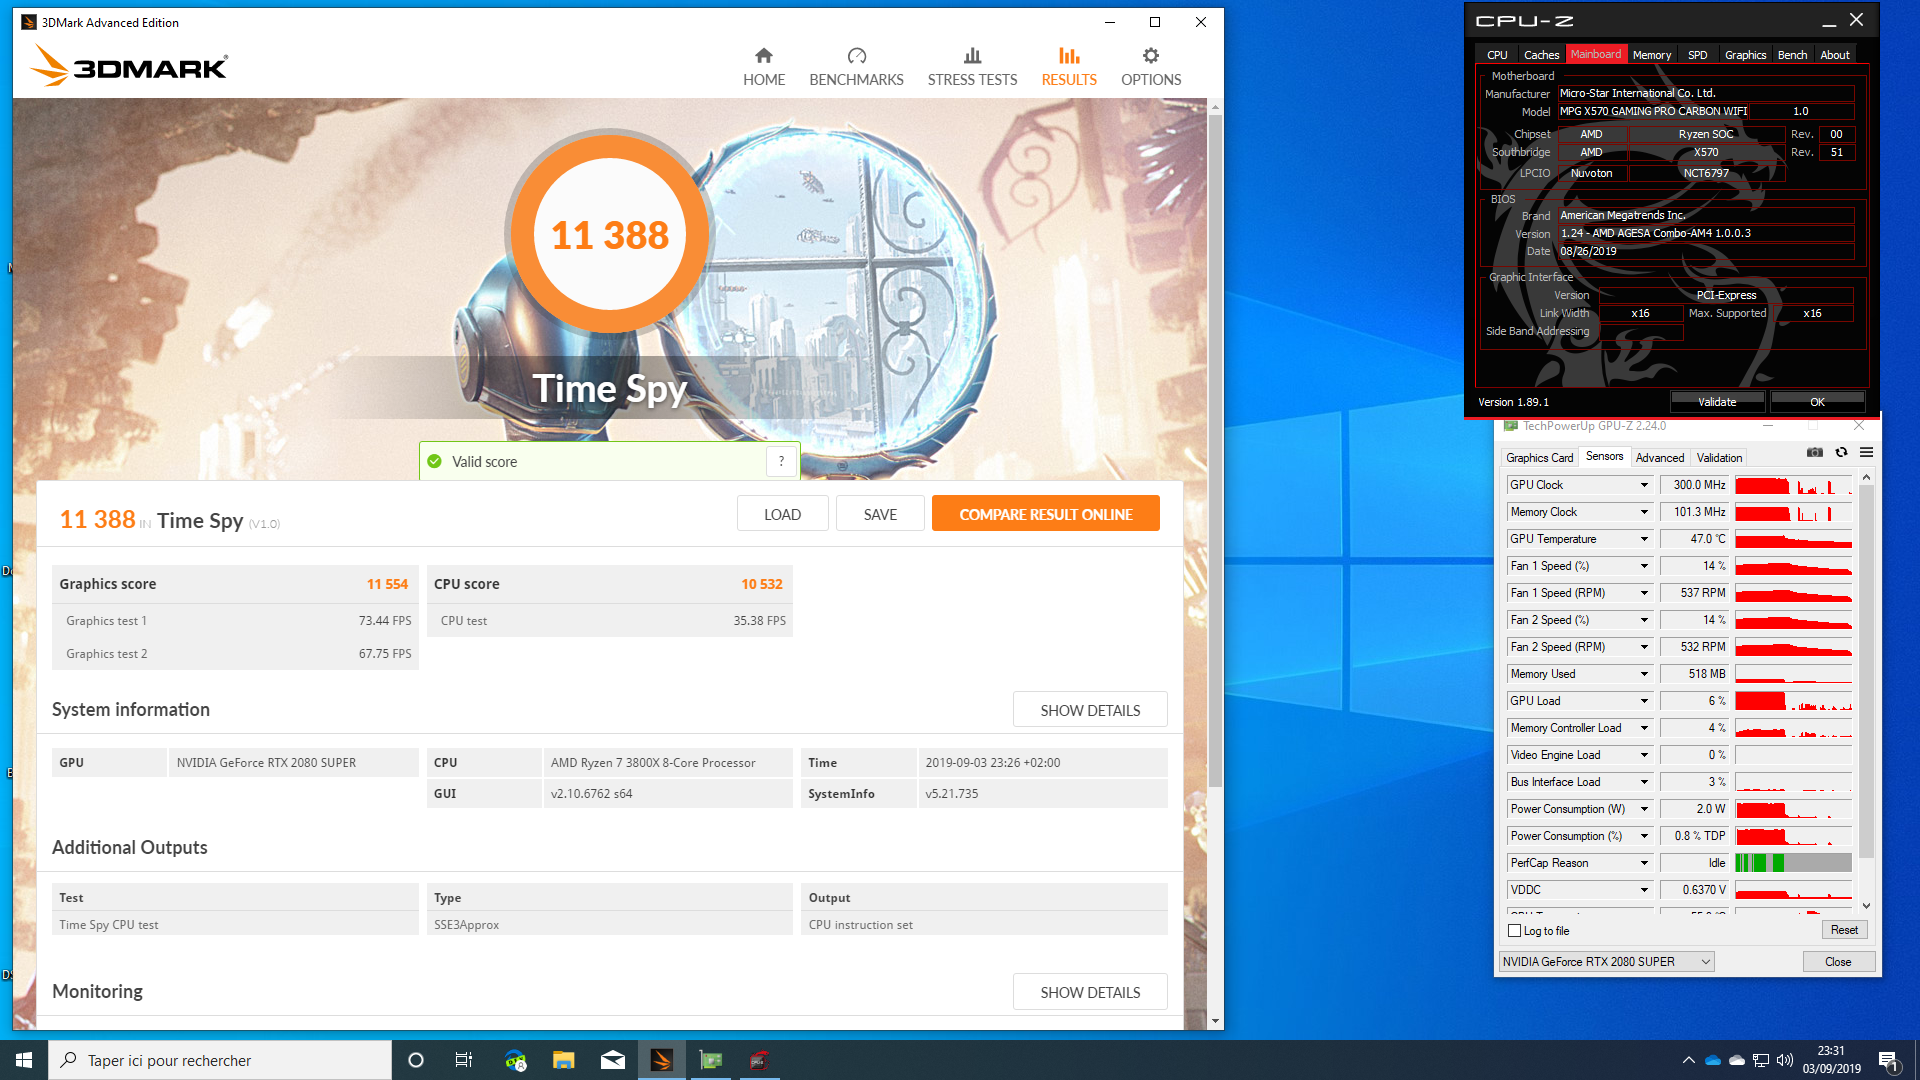
Task: Expand the GPU Clock sensor dropdown
Action: 1644,485
